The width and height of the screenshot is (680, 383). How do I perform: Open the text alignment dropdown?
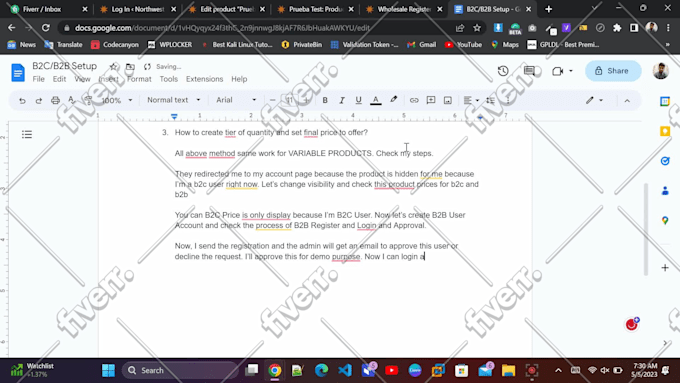tap(471, 100)
